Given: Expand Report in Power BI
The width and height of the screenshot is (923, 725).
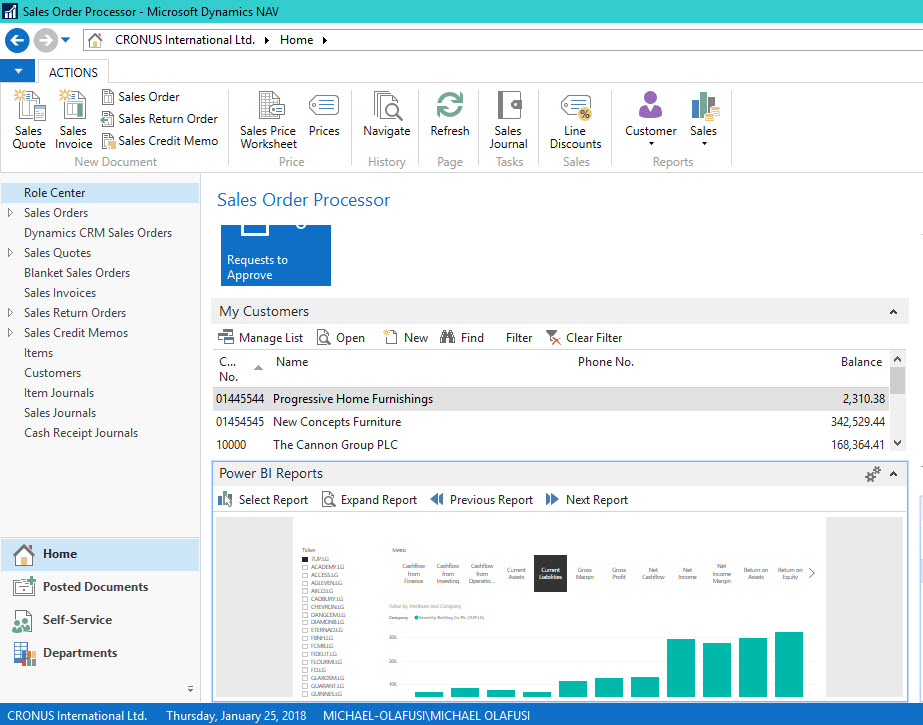Looking at the screenshot, I should click(369, 500).
